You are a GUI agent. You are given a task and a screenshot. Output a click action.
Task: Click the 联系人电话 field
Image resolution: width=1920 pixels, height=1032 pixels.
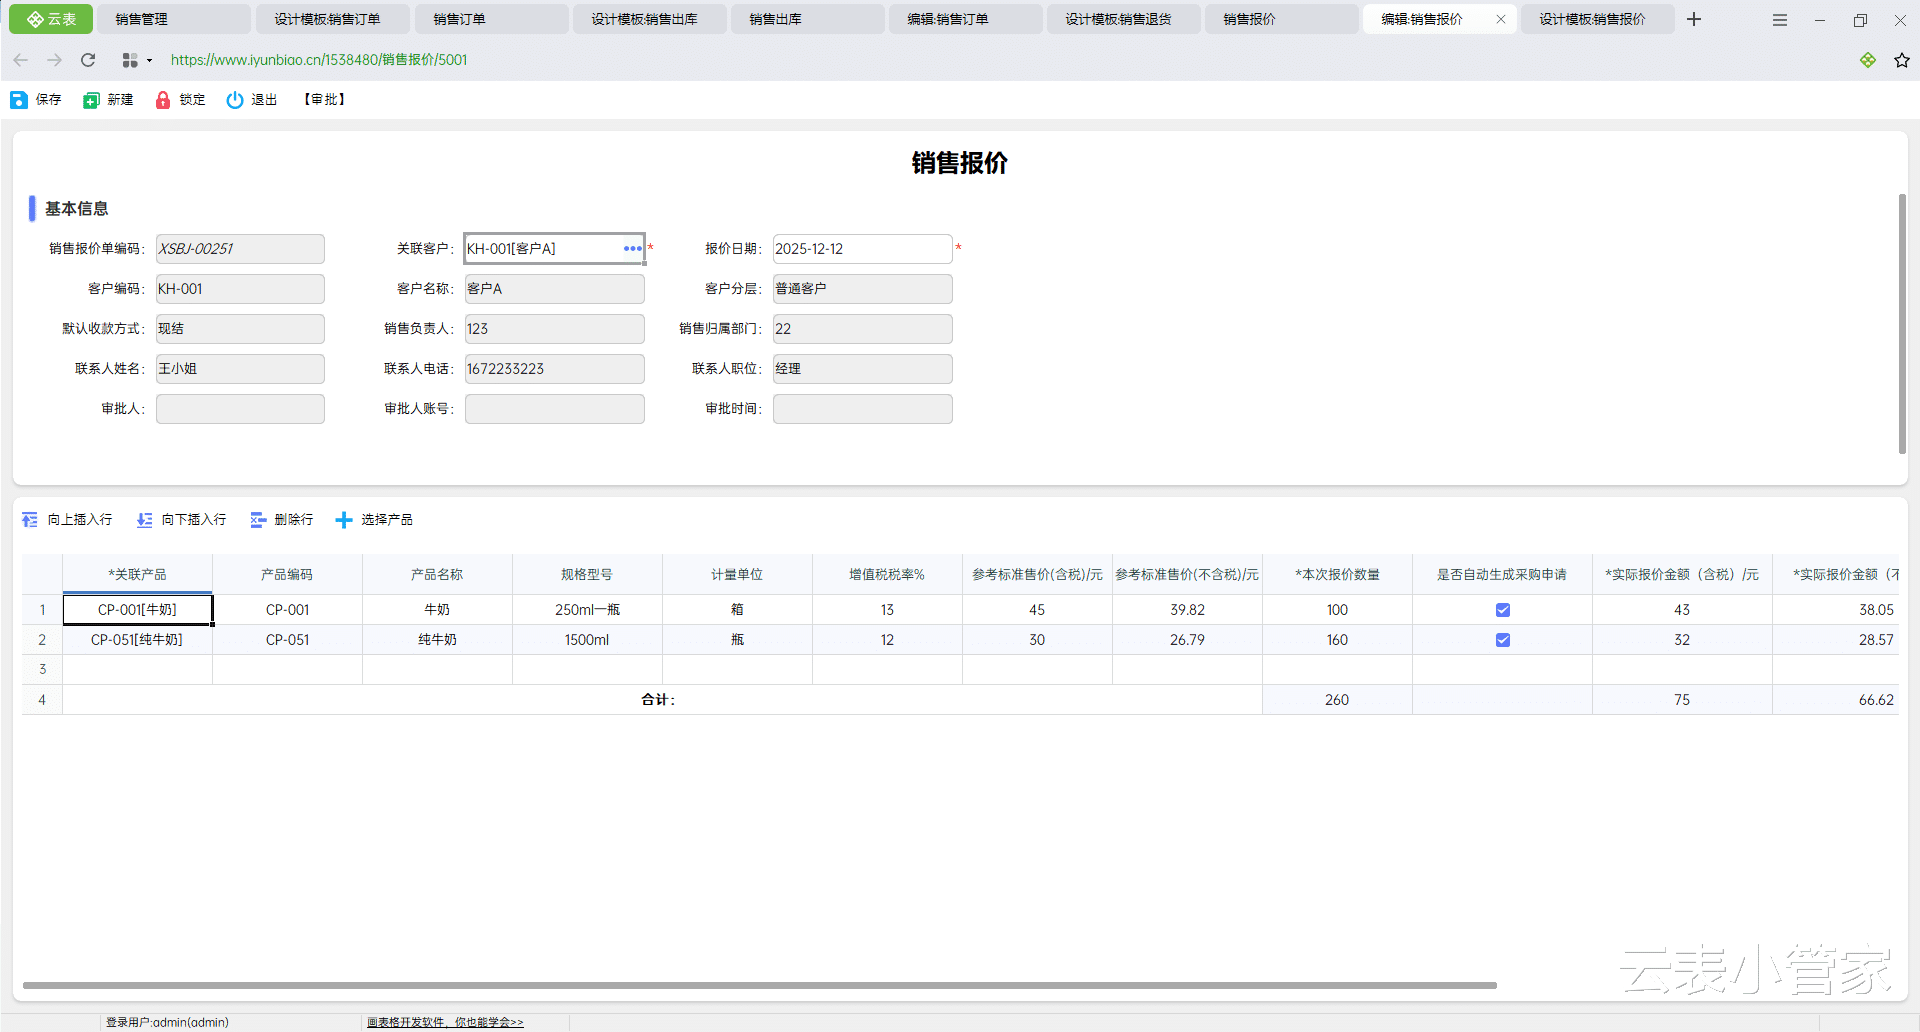pyautogui.click(x=554, y=369)
